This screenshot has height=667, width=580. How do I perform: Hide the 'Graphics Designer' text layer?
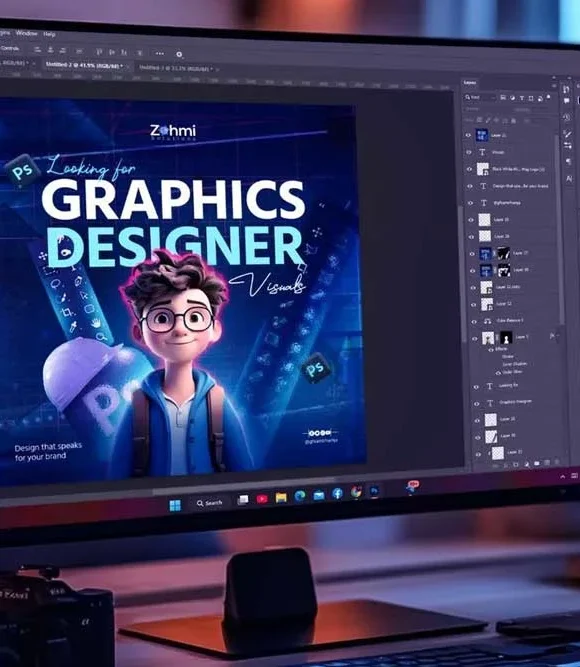pyautogui.click(x=477, y=403)
